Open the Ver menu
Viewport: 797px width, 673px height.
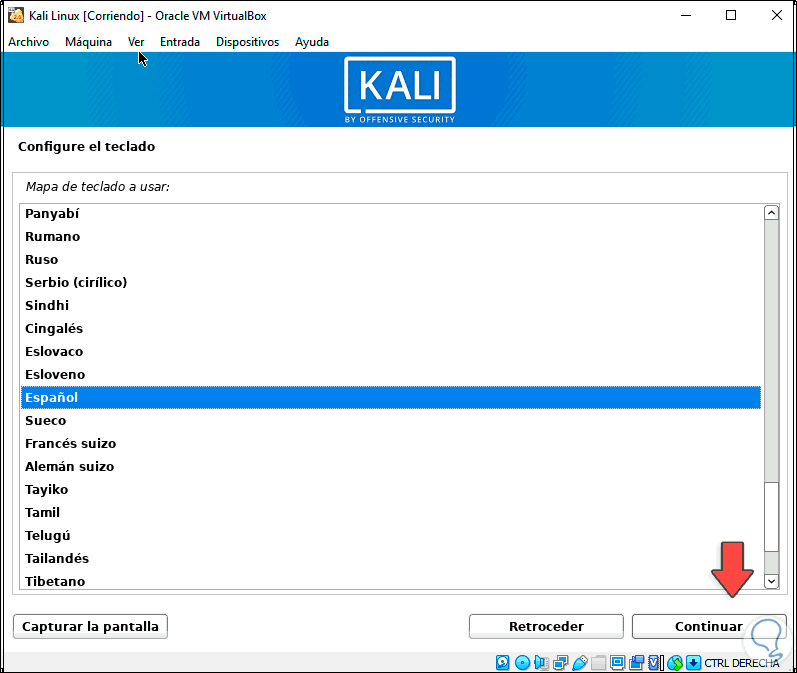click(136, 42)
